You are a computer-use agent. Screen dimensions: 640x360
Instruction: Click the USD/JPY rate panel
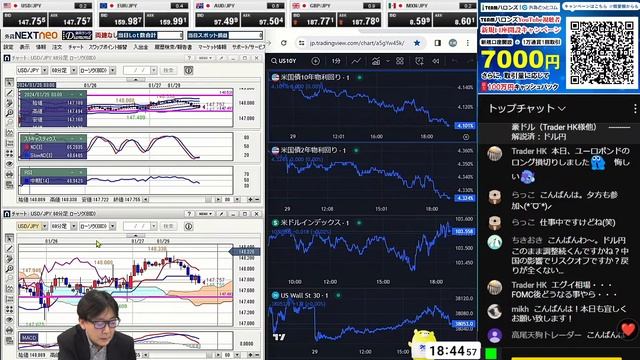coord(48,15)
